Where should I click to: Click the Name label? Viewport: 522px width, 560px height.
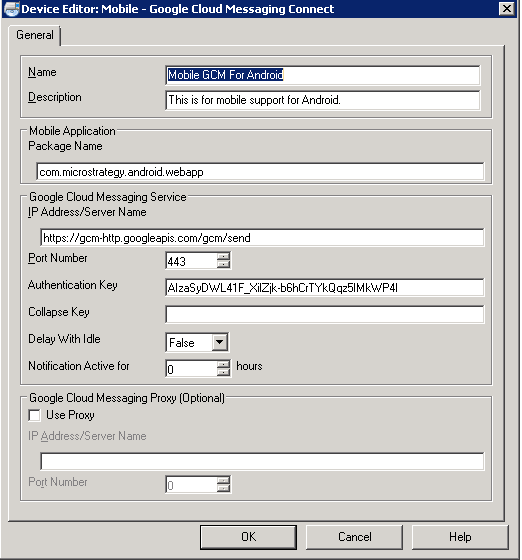(x=42, y=72)
